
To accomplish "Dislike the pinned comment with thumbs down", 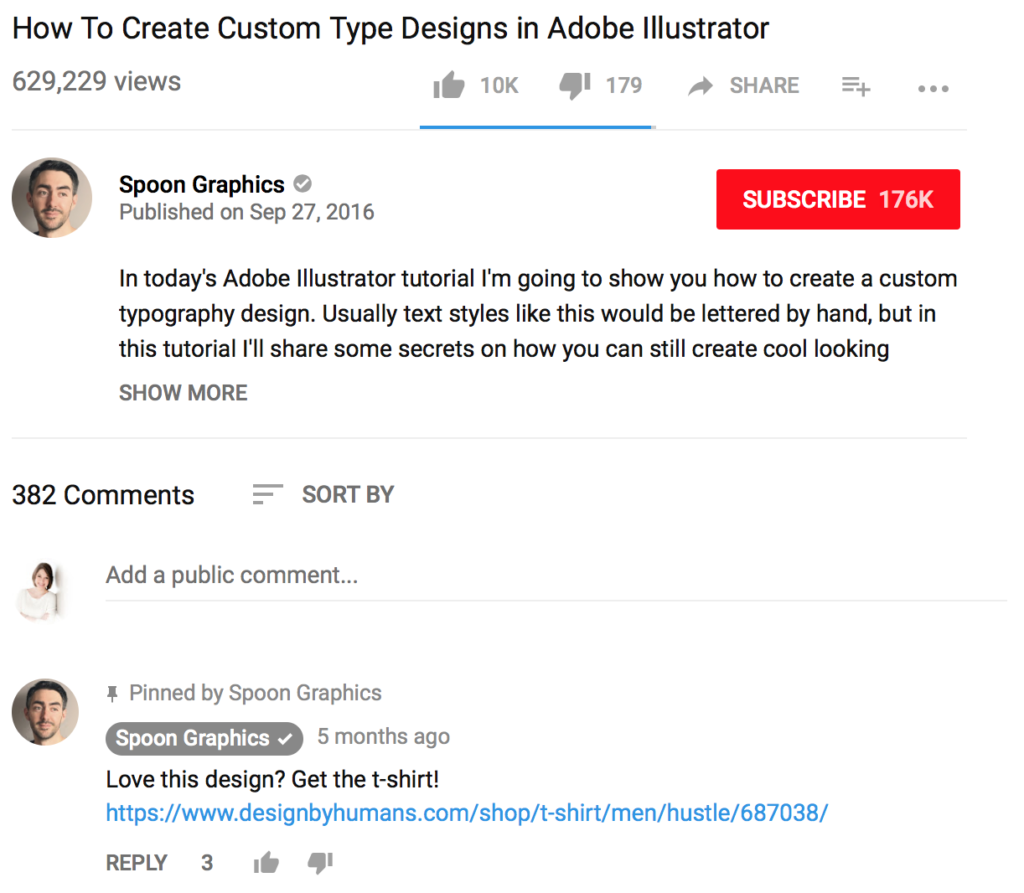I will [319, 862].
